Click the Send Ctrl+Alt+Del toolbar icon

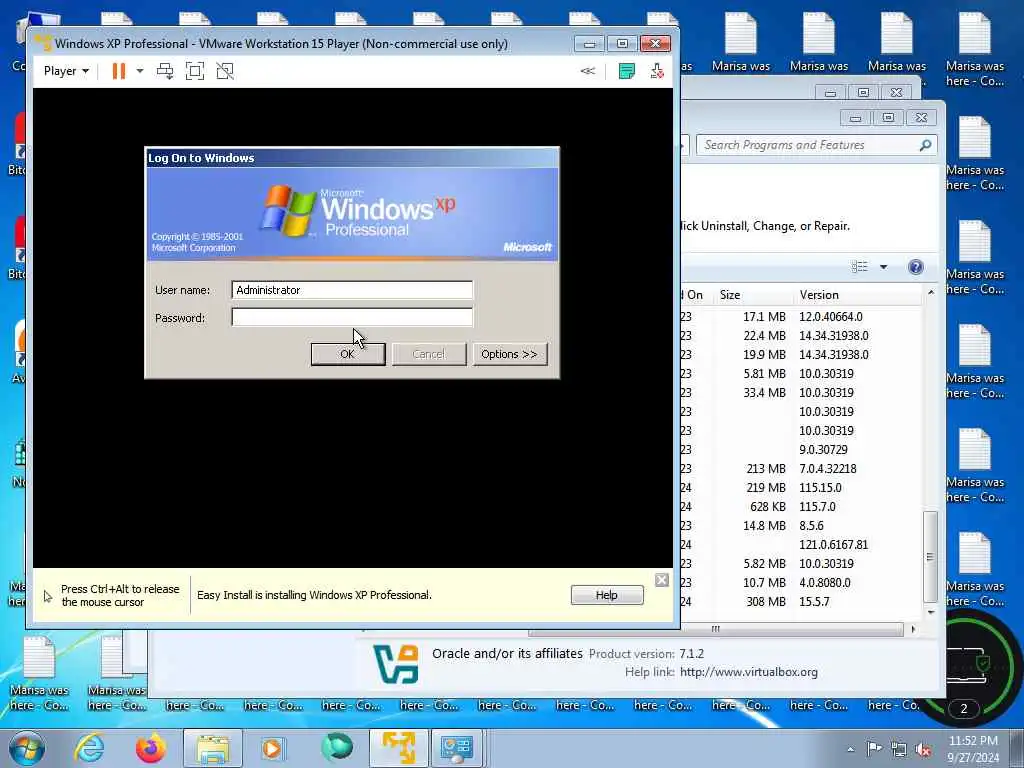[165, 71]
